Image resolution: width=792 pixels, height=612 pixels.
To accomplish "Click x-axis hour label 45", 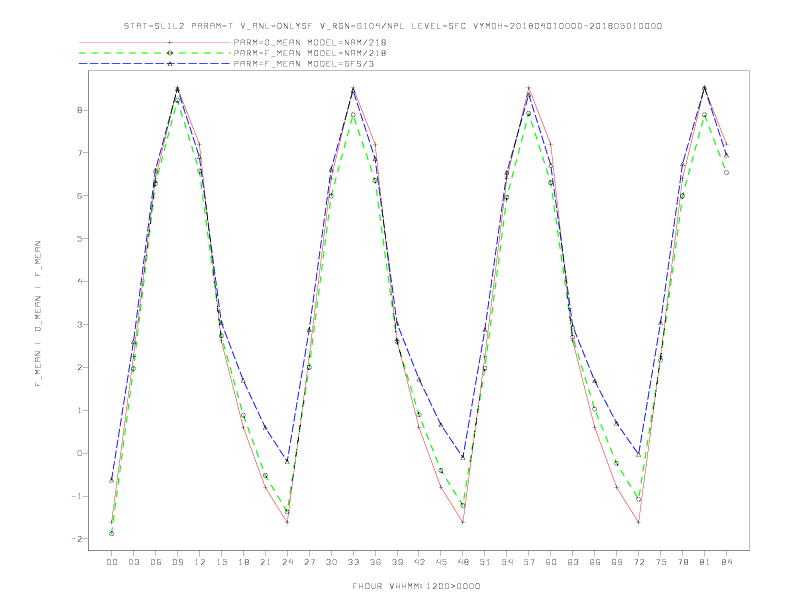I will (x=441, y=562).
